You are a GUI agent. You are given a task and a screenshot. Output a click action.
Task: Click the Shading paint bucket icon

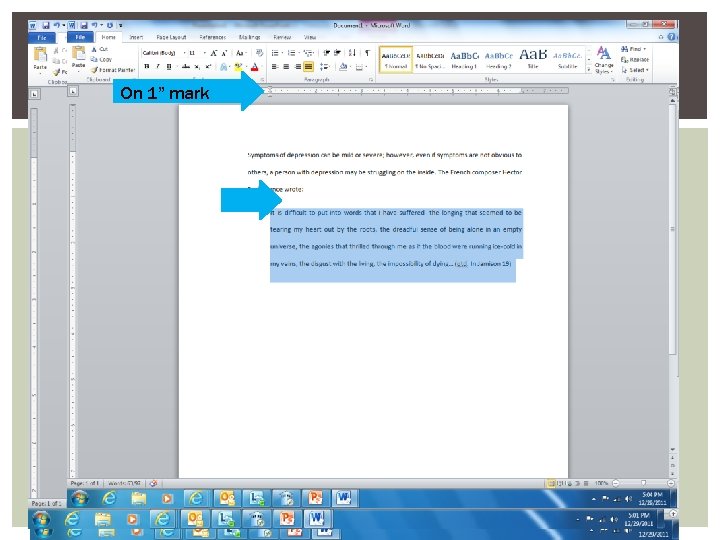(343, 67)
